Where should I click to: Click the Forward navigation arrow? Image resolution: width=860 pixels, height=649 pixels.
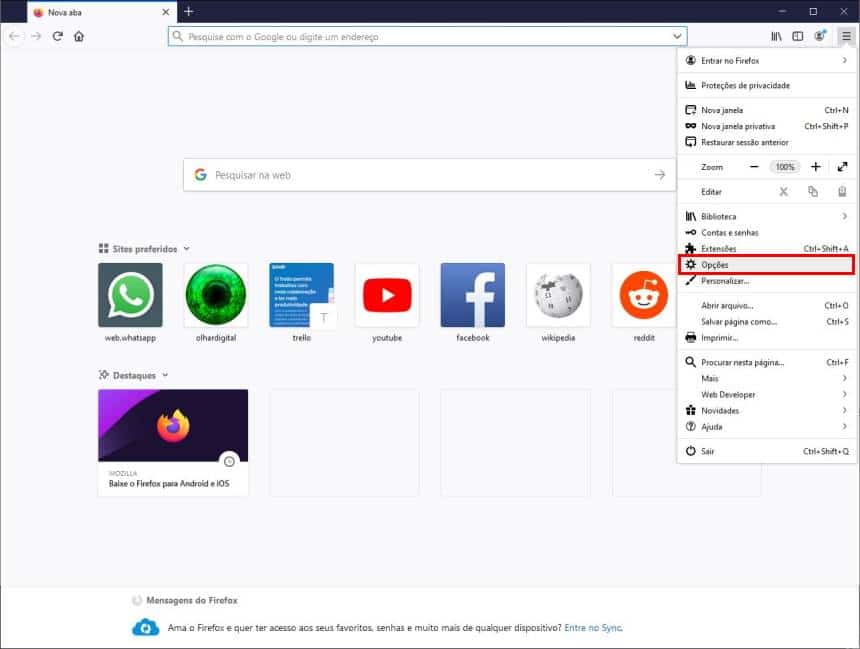click(36, 36)
